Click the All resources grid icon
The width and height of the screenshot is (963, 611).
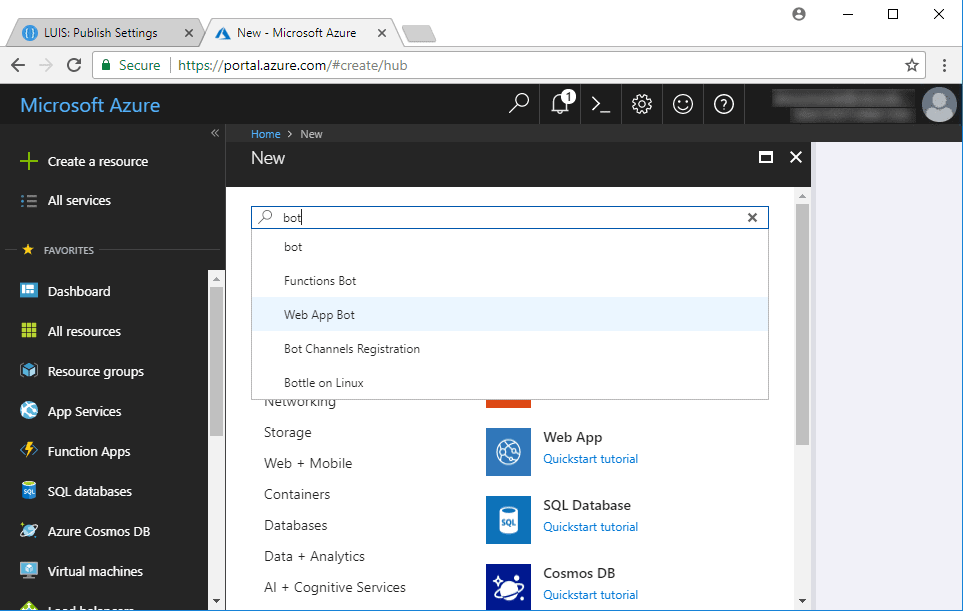coord(29,330)
